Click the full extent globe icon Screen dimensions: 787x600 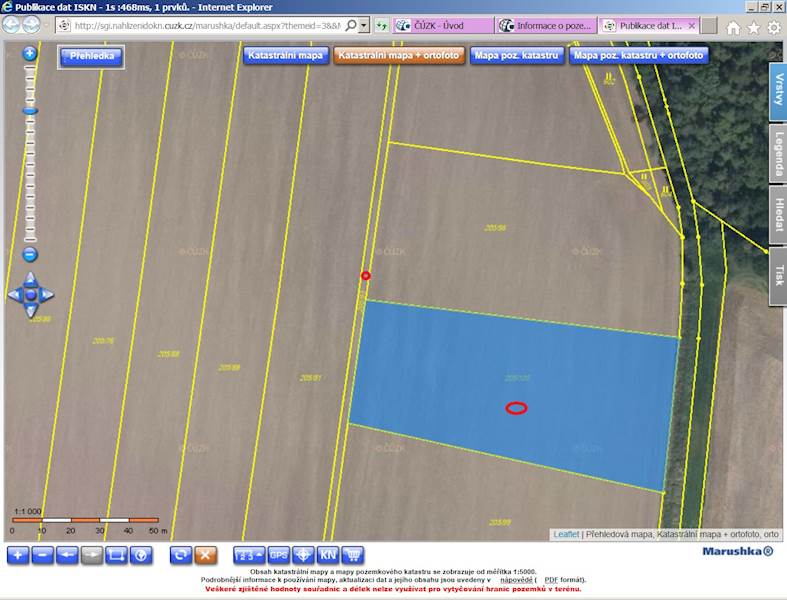[141, 555]
